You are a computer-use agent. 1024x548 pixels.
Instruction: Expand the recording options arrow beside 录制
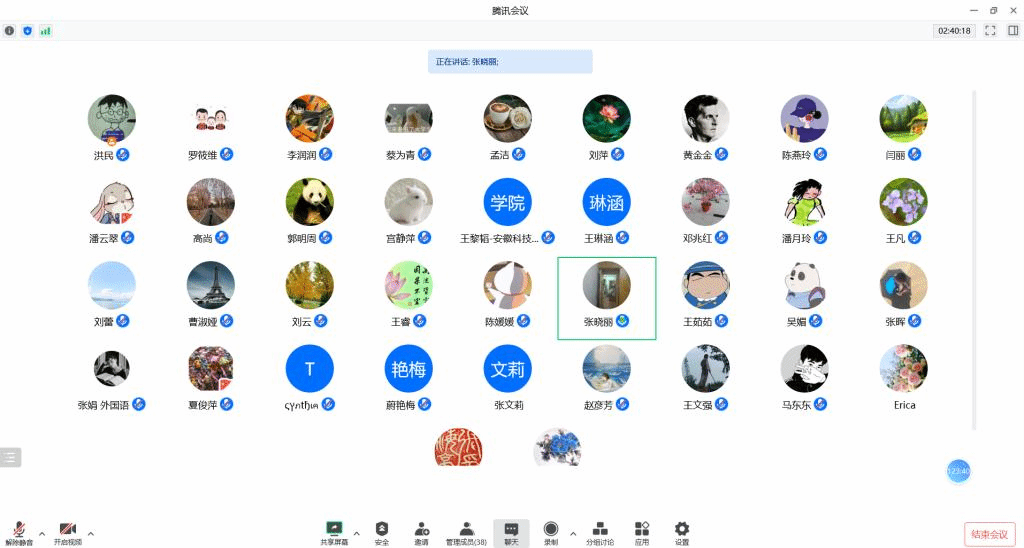coord(573,533)
